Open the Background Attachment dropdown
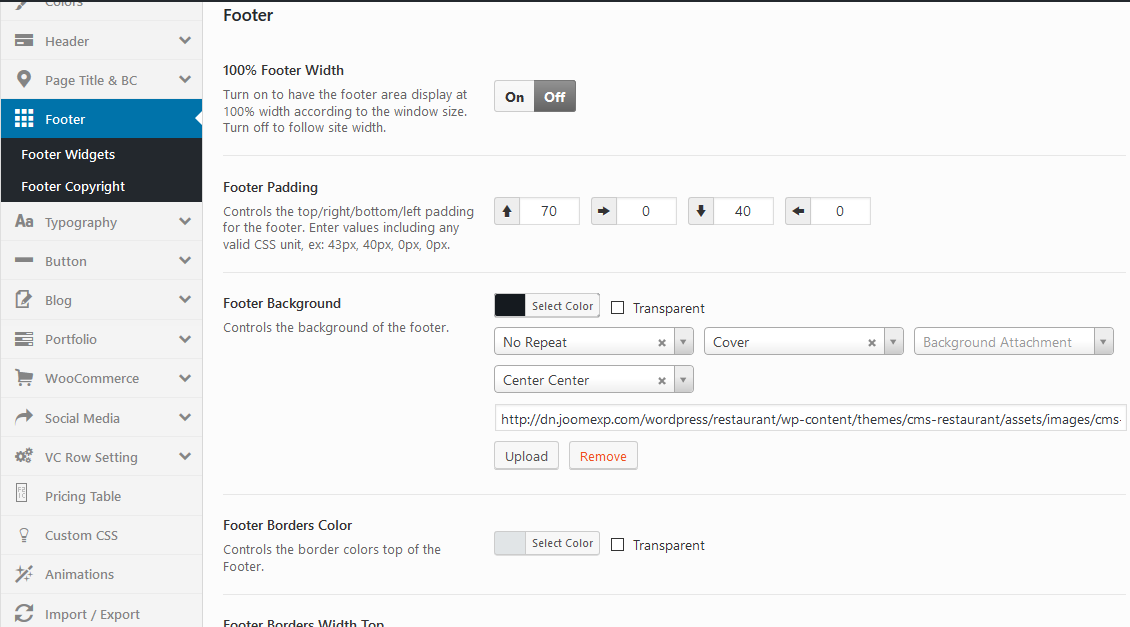This screenshot has width=1130, height=627. (x=1013, y=342)
